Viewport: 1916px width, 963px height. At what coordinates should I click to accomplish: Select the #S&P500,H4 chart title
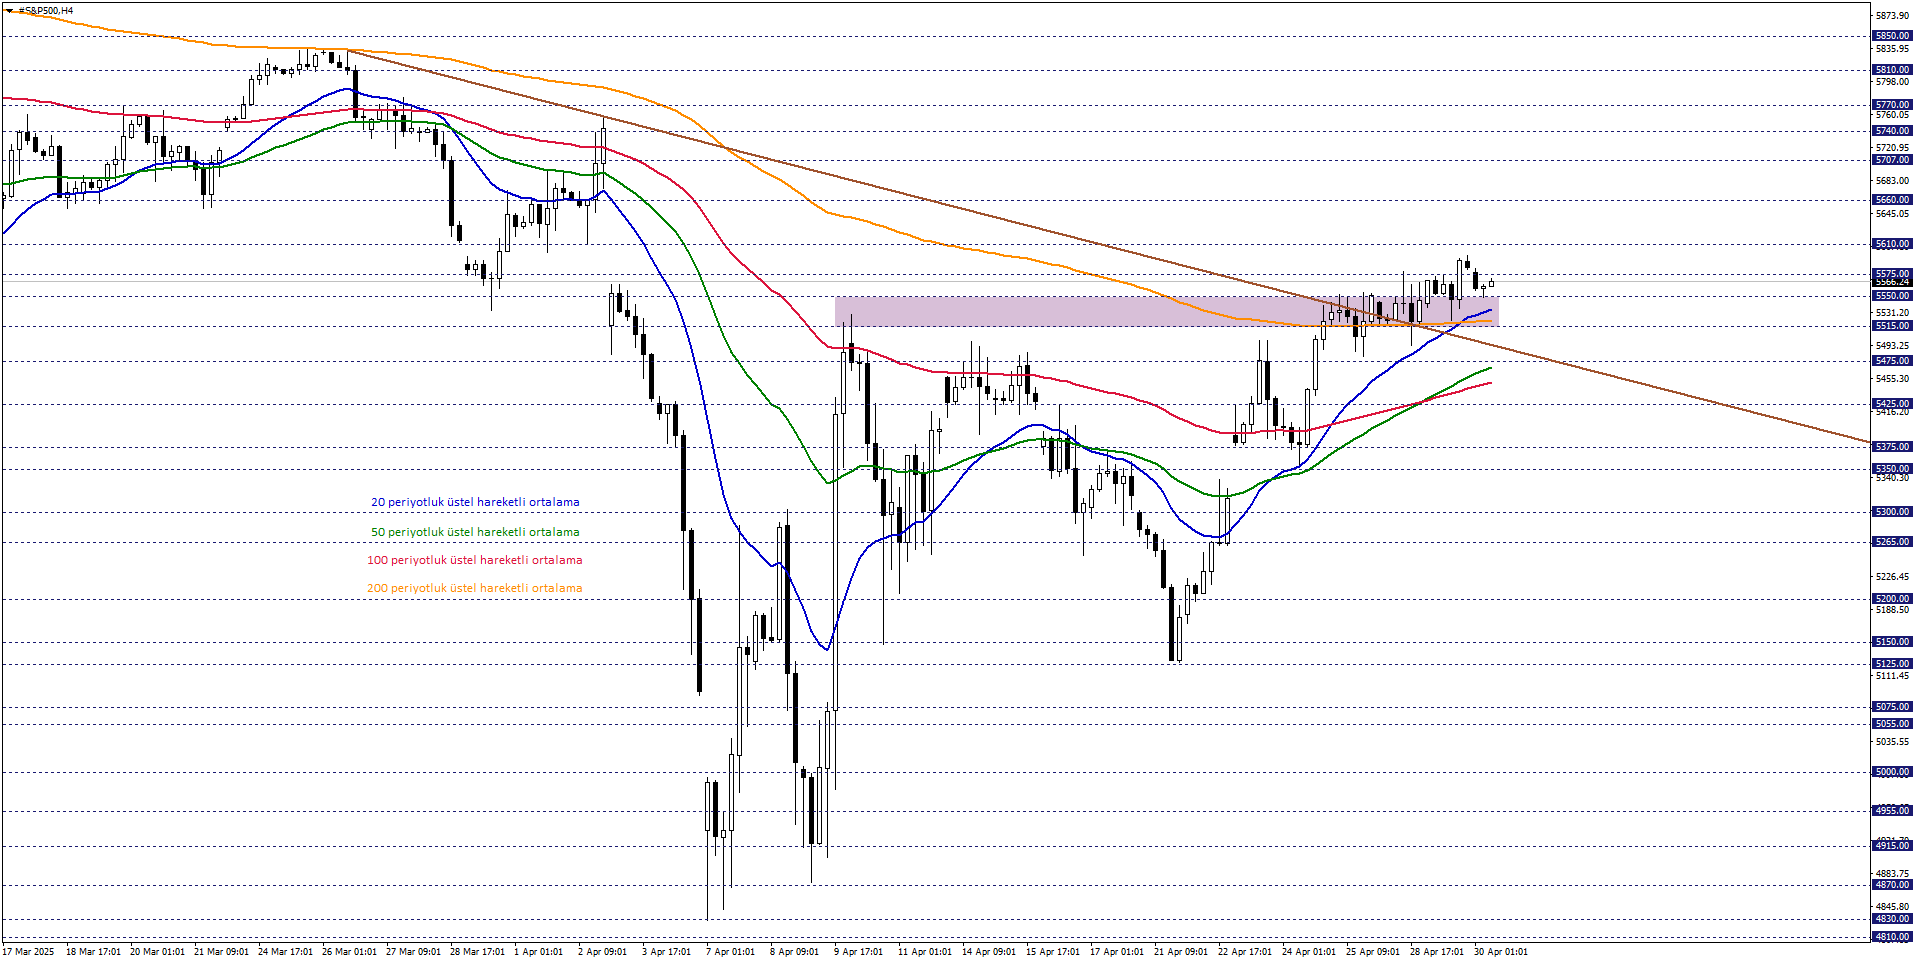pyautogui.click(x=45, y=11)
